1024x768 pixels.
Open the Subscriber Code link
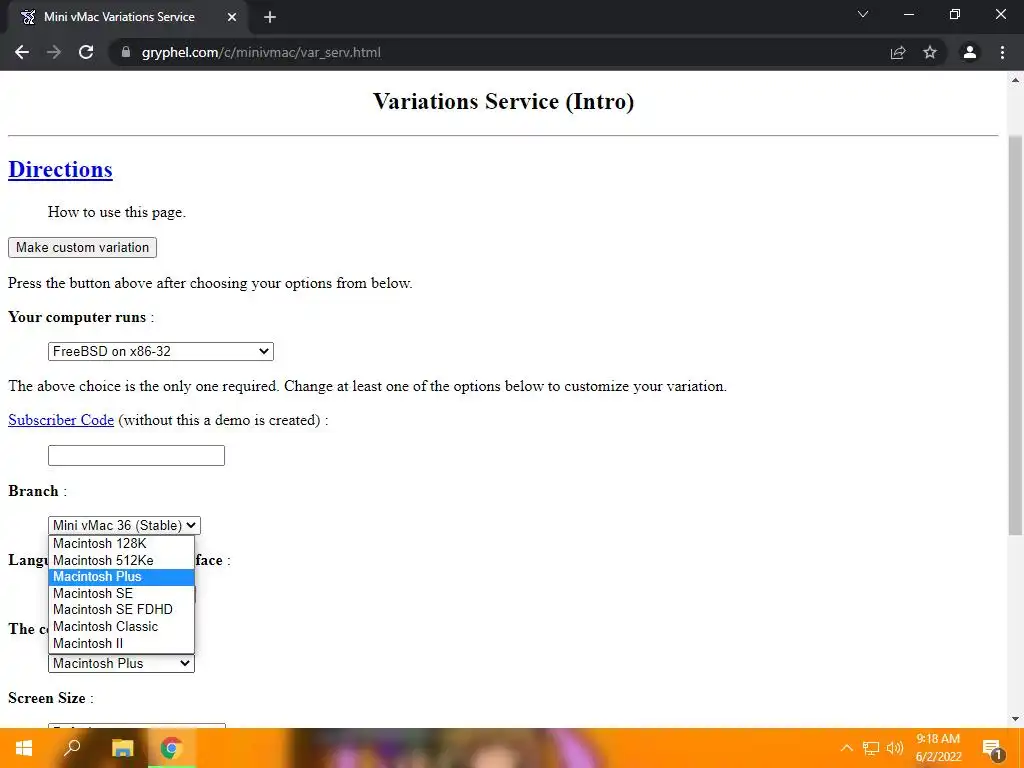tap(61, 420)
